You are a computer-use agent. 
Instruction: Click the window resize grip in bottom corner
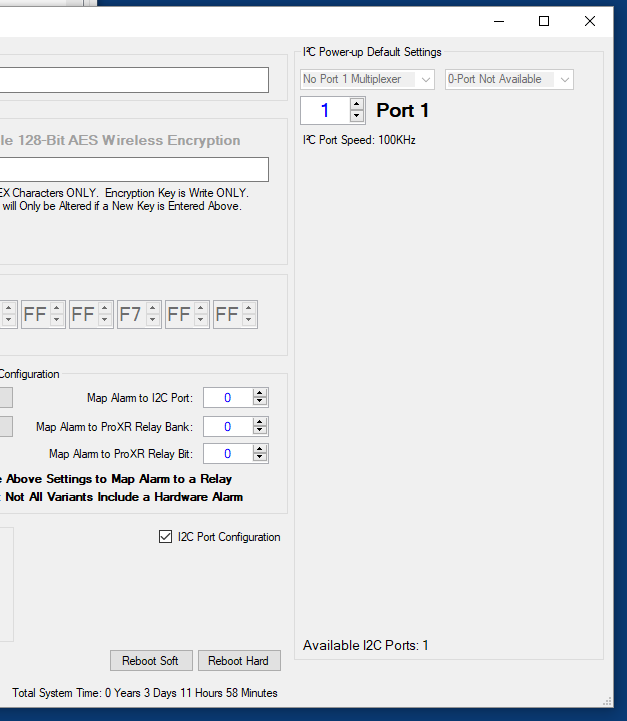point(607,701)
